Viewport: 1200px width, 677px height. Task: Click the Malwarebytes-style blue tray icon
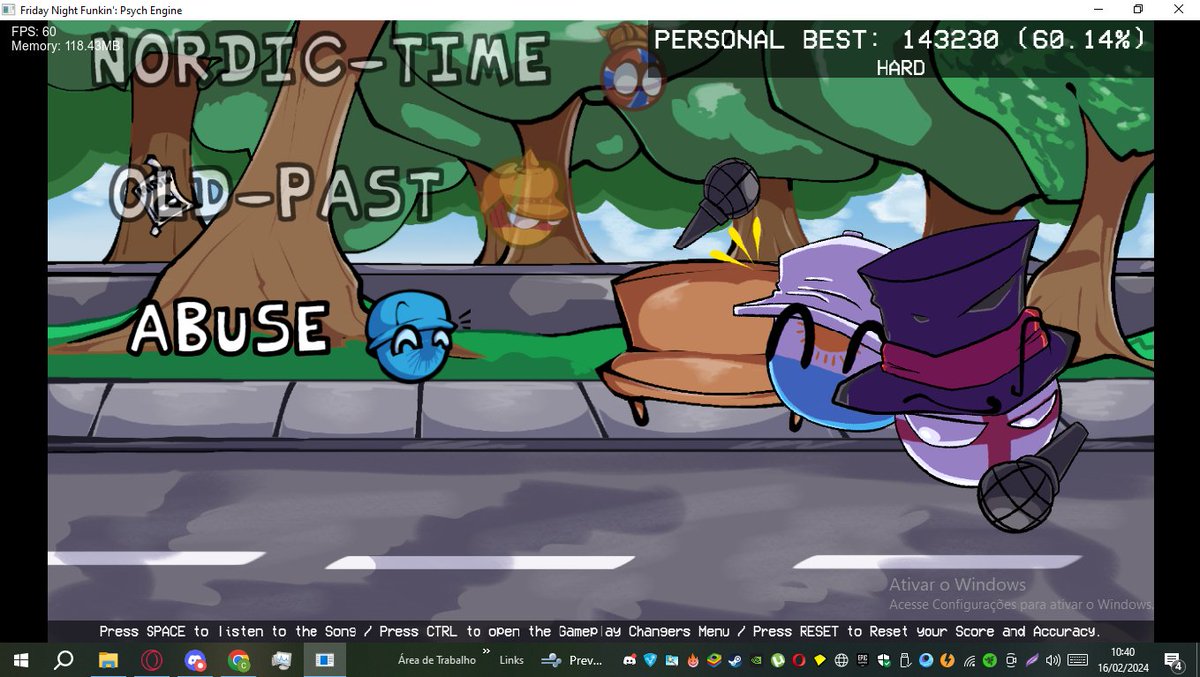[651, 660]
